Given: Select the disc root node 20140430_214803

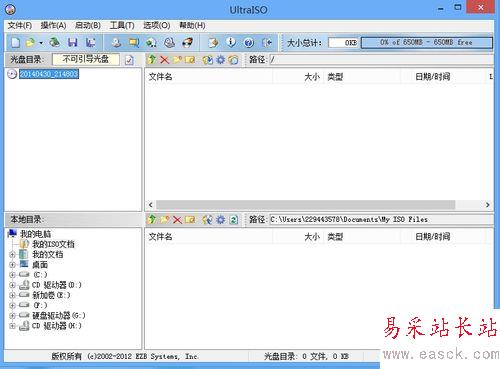Looking at the screenshot, I should click(x=49, y=74).
